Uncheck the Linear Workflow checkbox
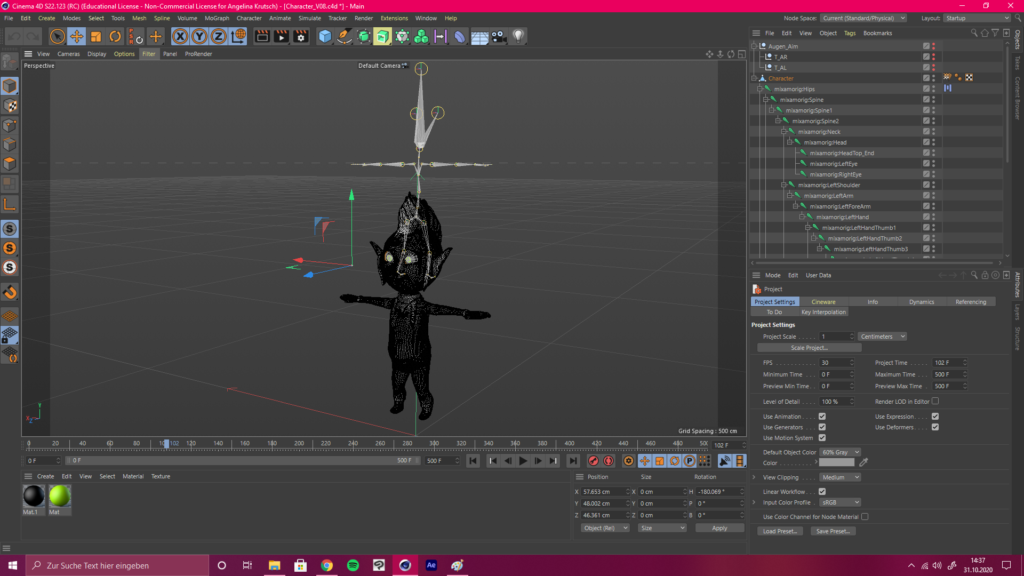This screenshot has width=1024, height=576. tap(822, 491)
